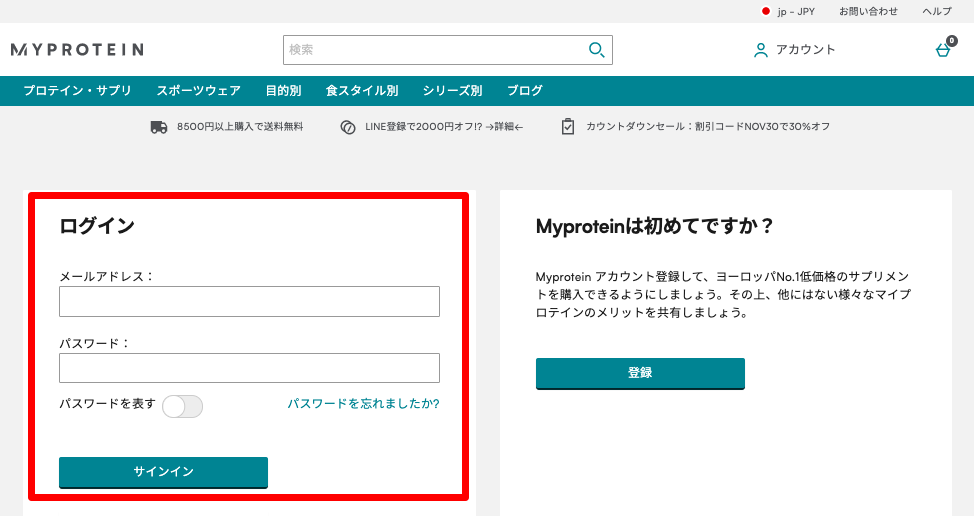This screenshot has height=516, width=974.
Task: Focus the メールアドレス input field
Action: tap(249, 301)
